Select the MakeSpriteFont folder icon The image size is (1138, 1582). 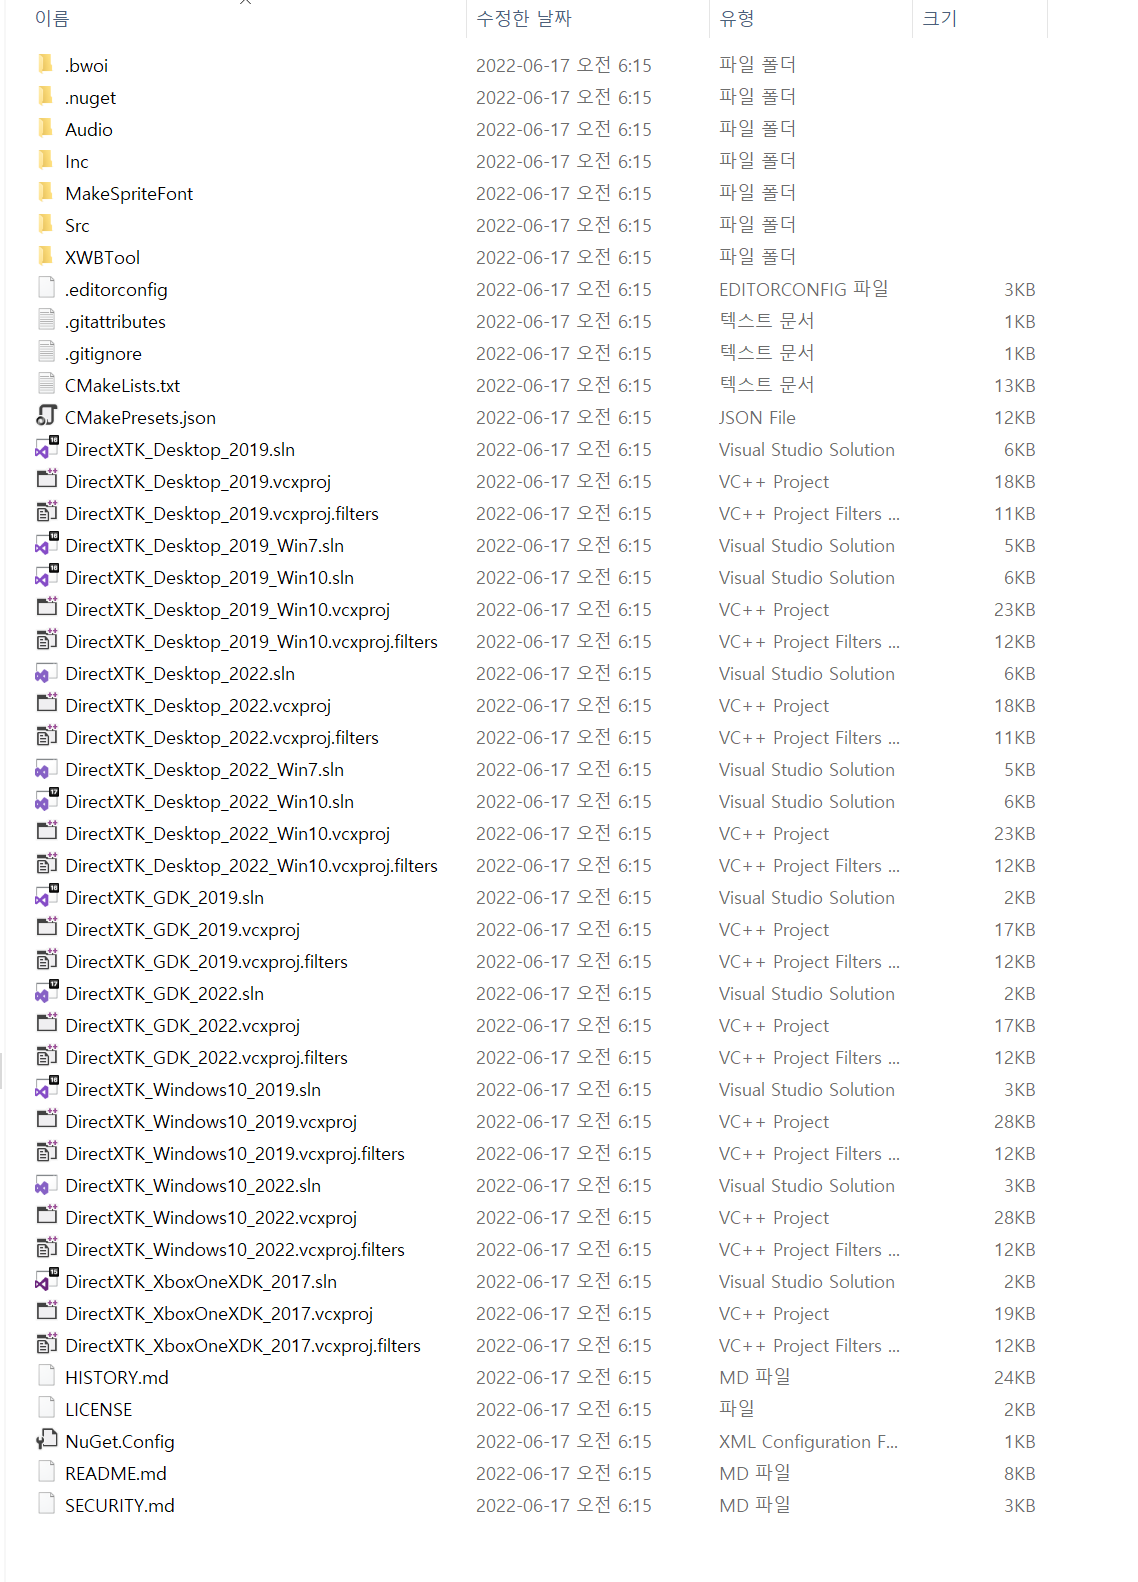46,193
